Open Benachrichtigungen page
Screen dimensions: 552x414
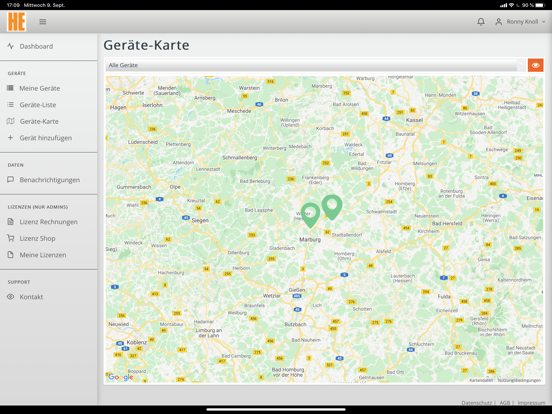pyautogui.click(x=49, y=180)
